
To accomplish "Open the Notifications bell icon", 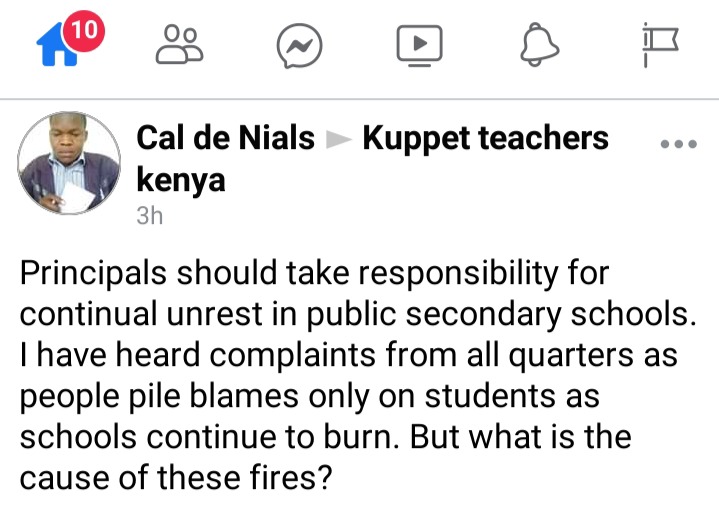I will coord(539,44).
